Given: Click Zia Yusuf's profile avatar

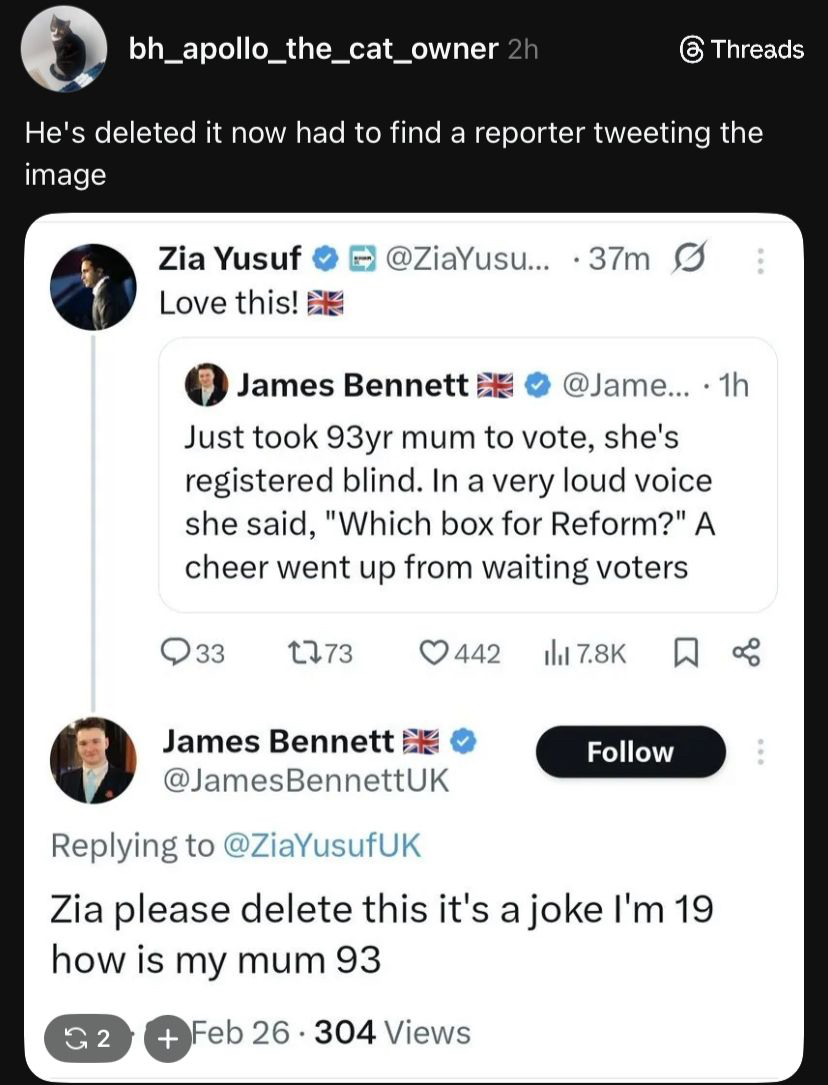Looking at the screenshot, I should (92, 287).
